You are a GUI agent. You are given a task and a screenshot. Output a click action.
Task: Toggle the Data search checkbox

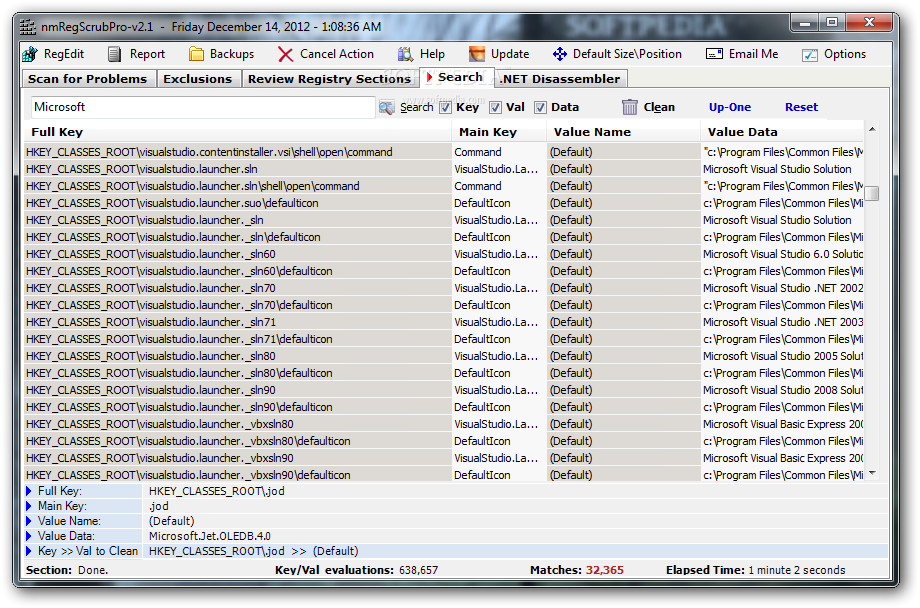tap(540, 107)
